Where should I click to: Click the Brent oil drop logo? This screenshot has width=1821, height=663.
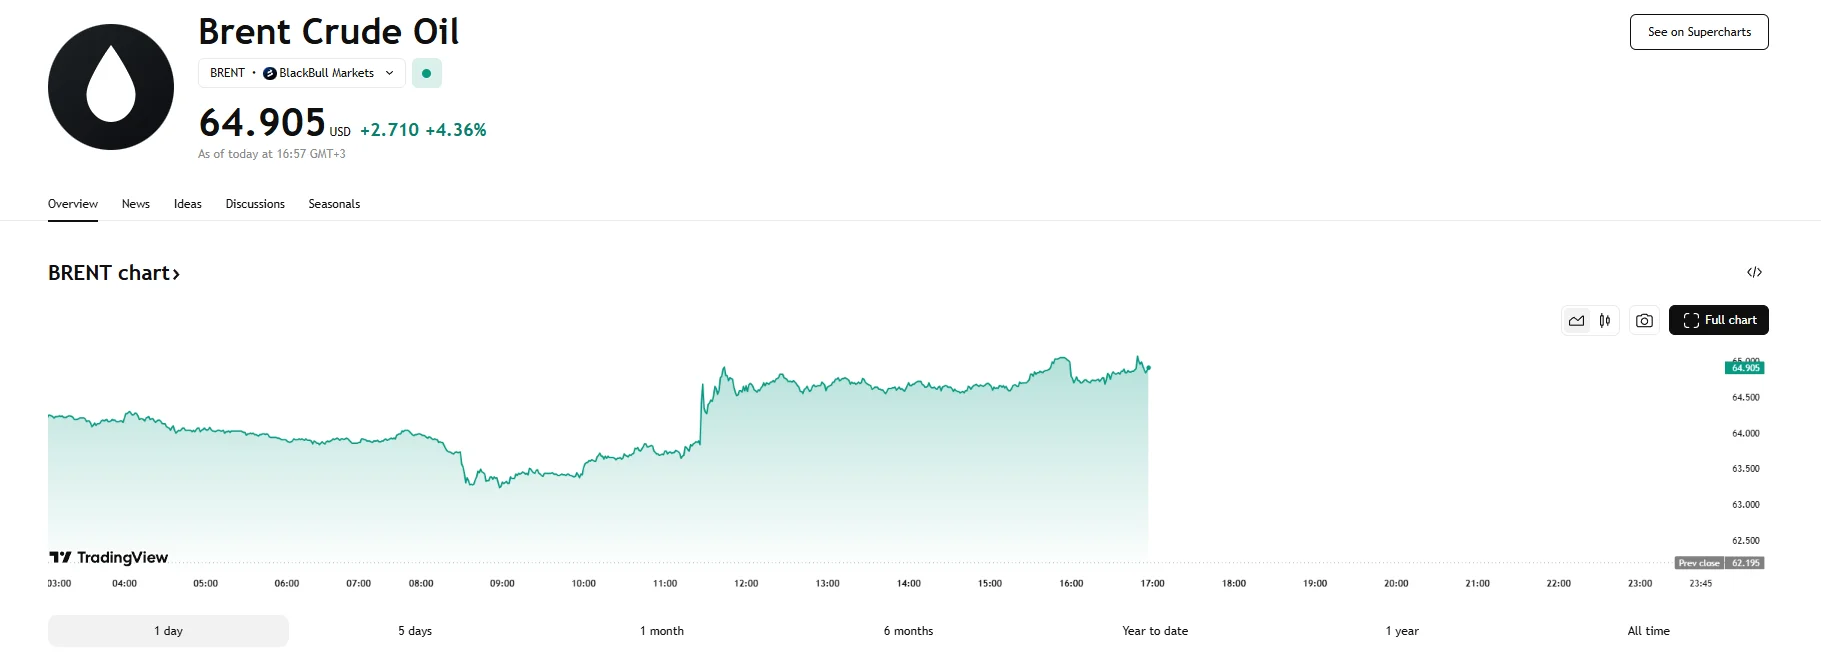(111, 87)
